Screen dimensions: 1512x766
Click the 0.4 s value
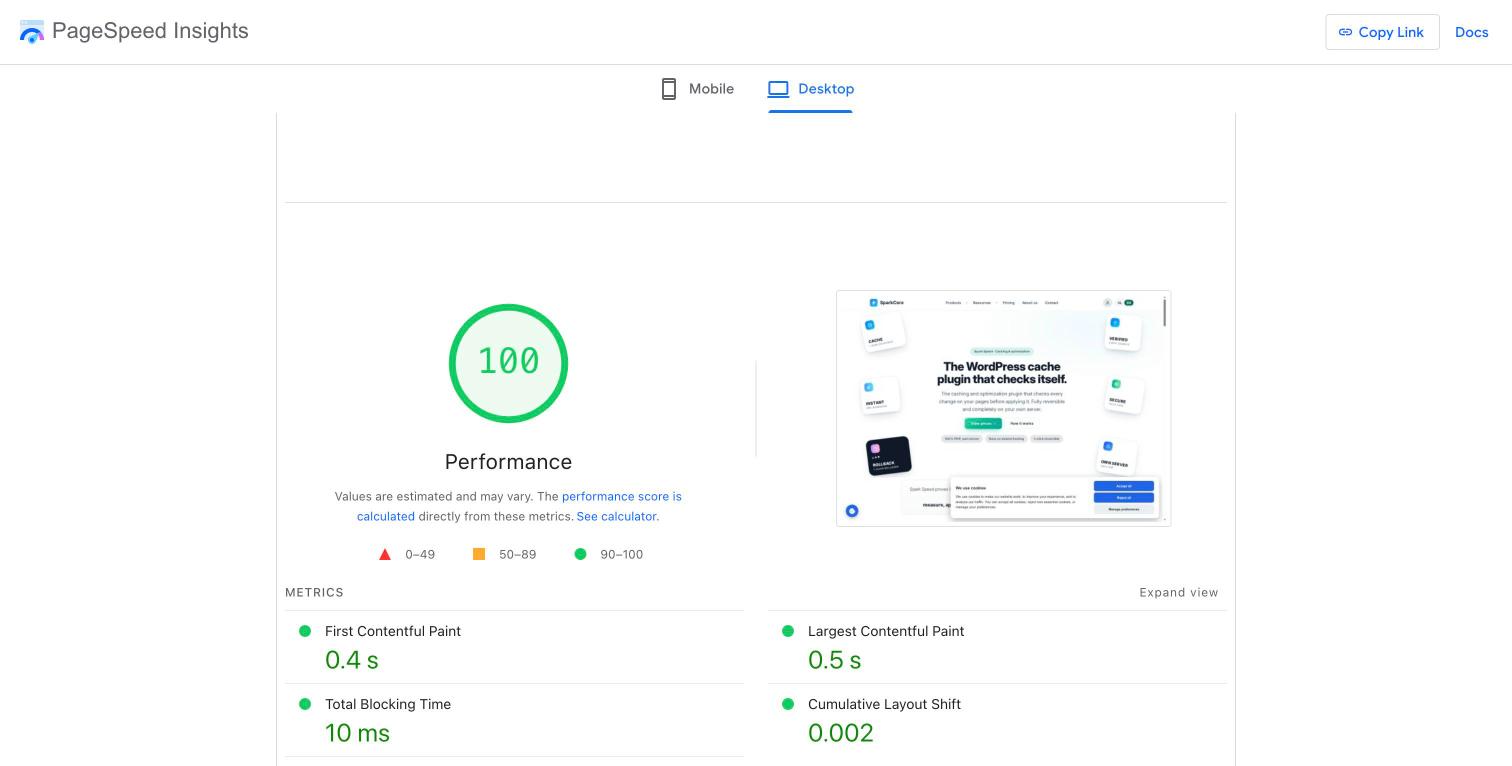[x=352, y=660]
